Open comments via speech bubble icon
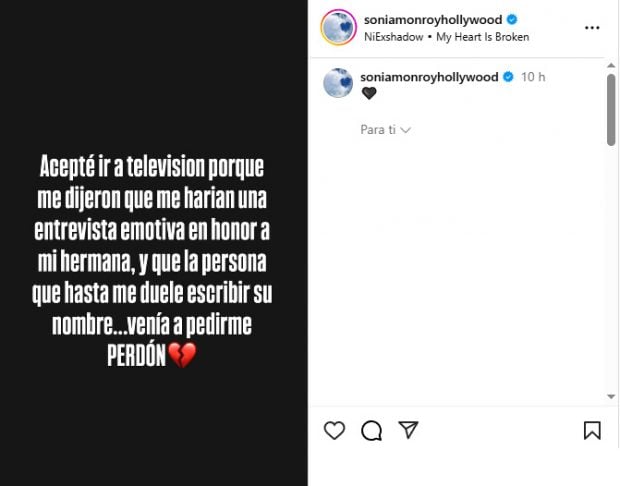620x486 pixels. coord(371,430)
